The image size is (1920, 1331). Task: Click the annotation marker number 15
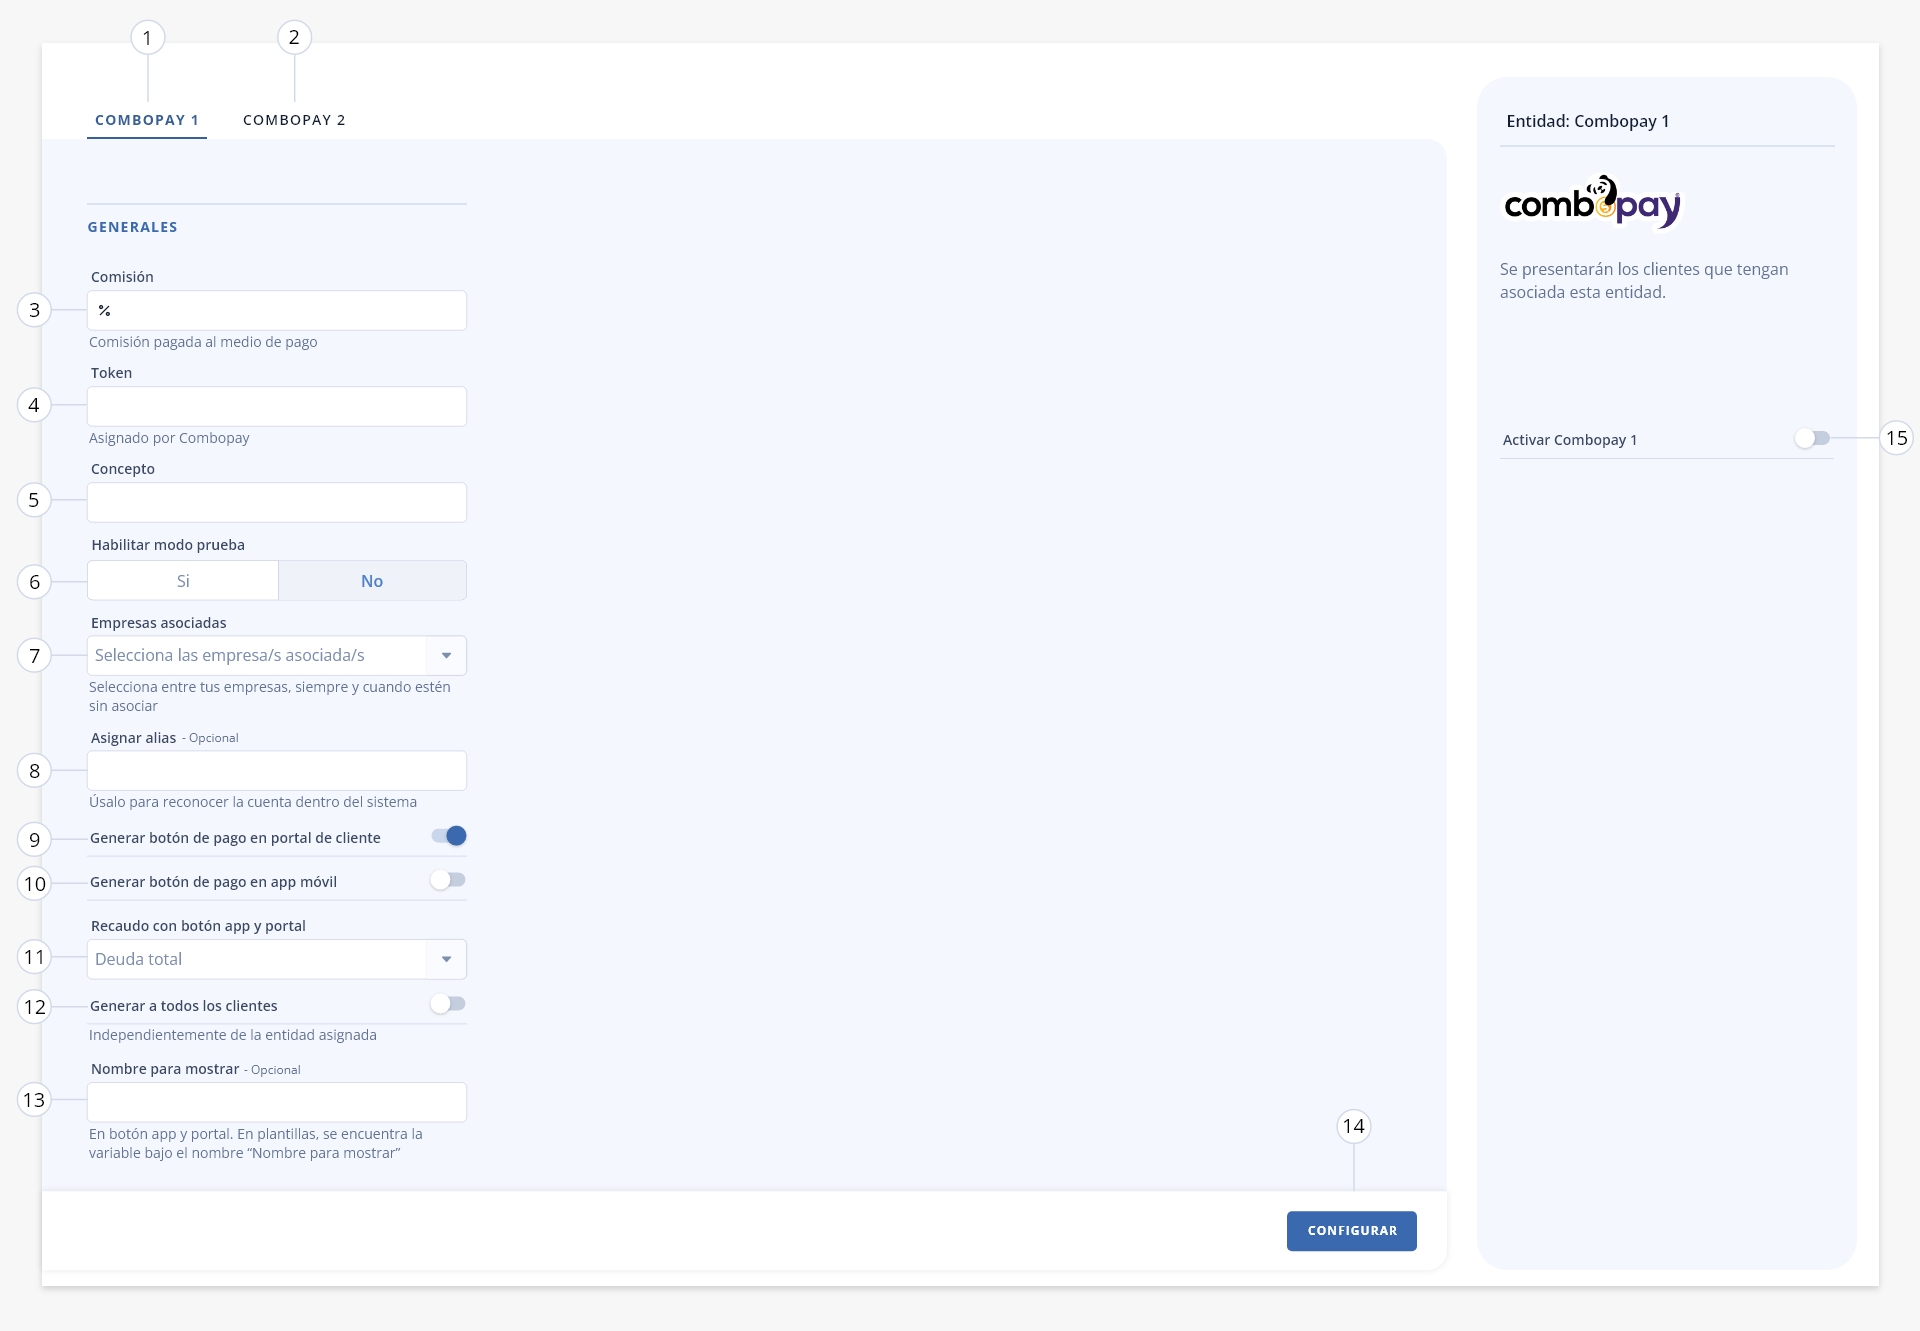coord(1896,438)
